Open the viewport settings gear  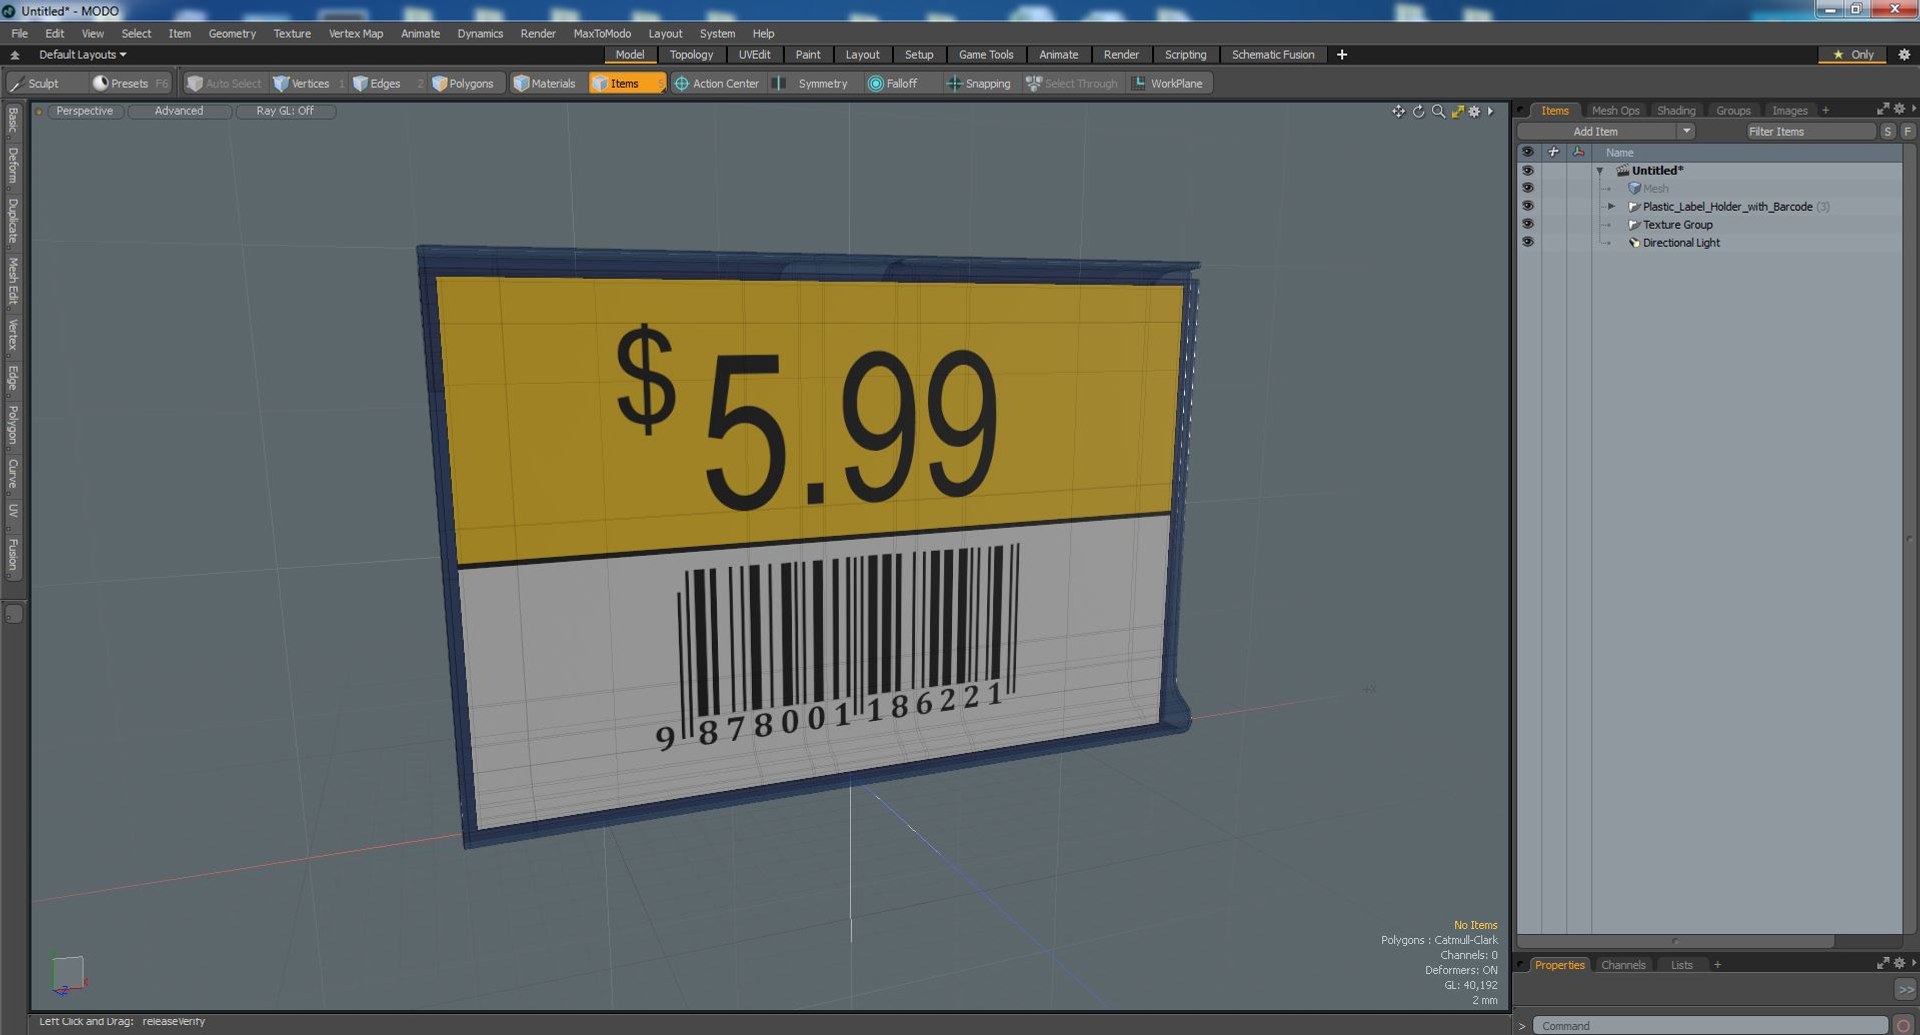pos(1474,111)
